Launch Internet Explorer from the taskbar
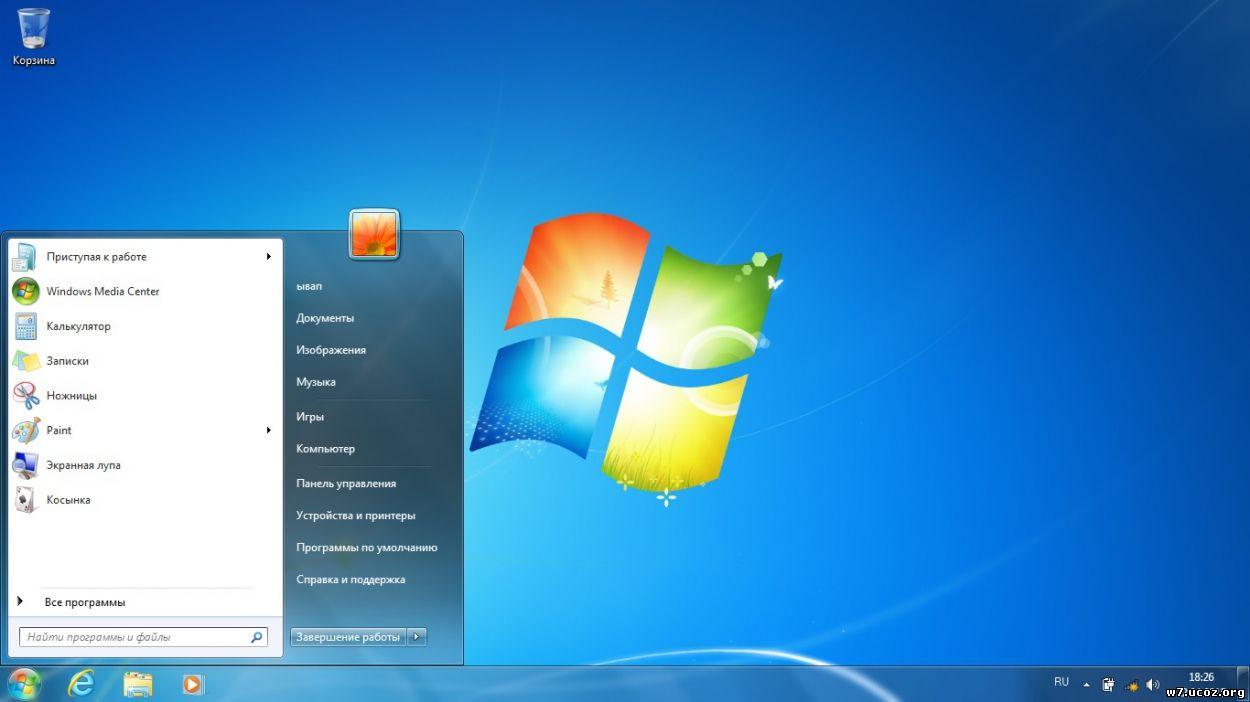This screenshot has height=702, width=1250. 80,684
